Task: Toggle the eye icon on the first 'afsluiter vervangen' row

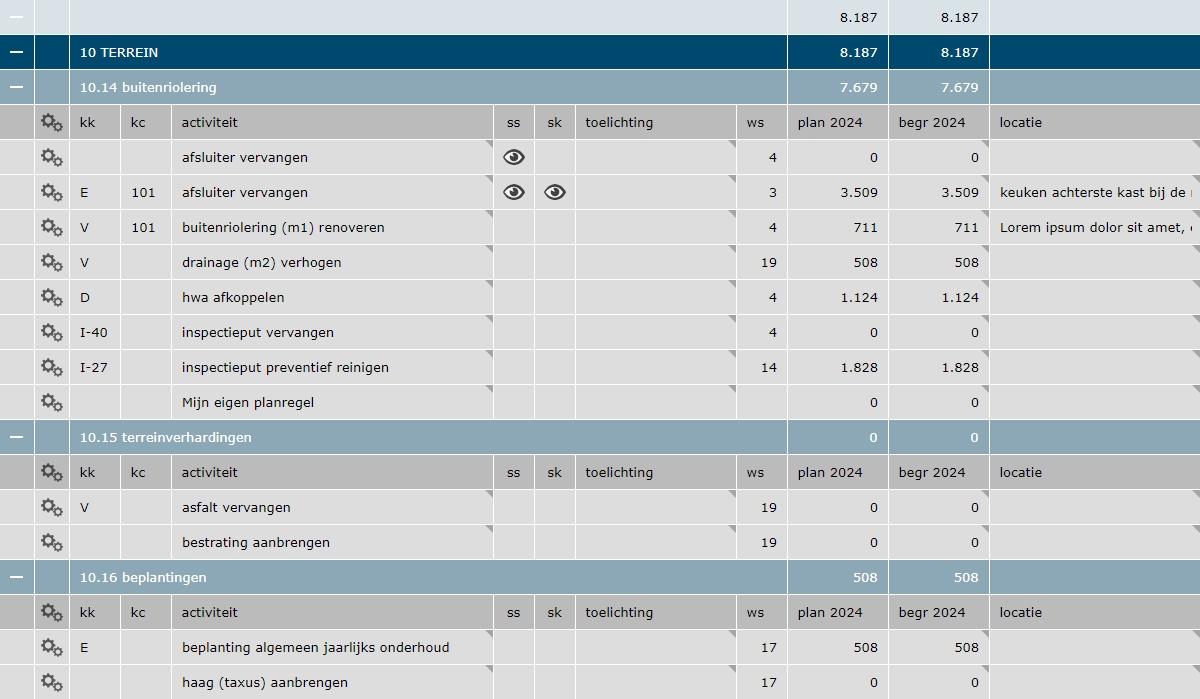Action: tap(513, 157)
